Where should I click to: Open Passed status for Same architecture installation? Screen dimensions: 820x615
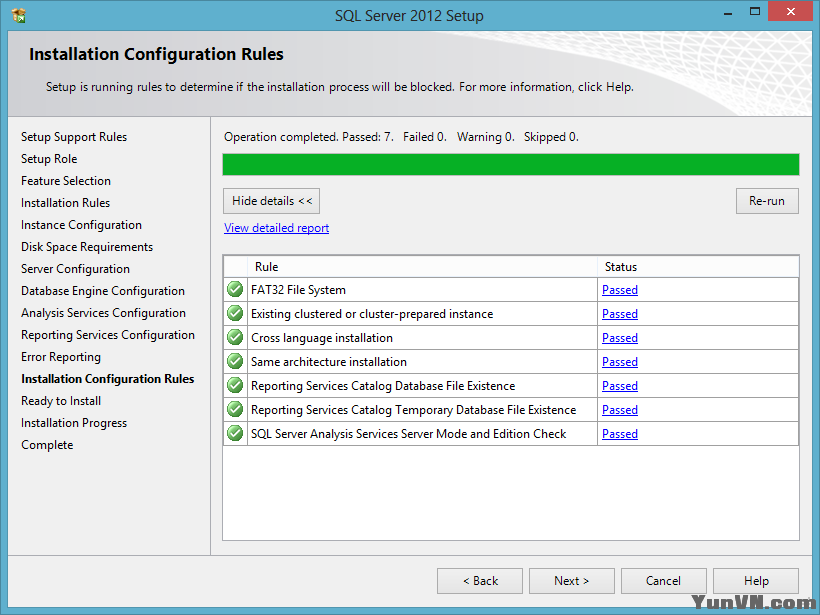point(620,362)
